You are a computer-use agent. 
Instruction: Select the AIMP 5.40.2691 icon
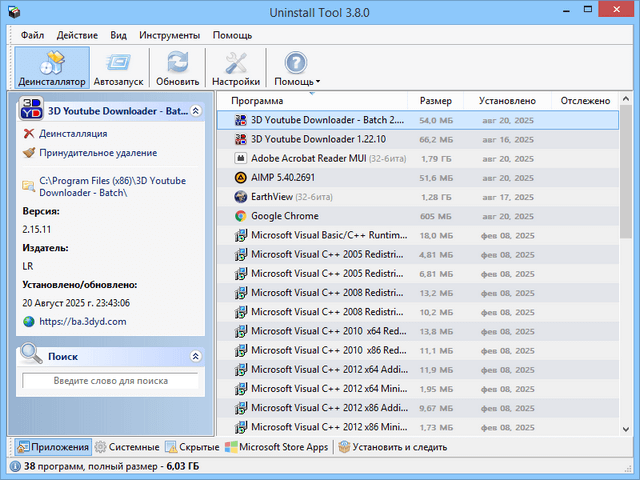point(240,178)
